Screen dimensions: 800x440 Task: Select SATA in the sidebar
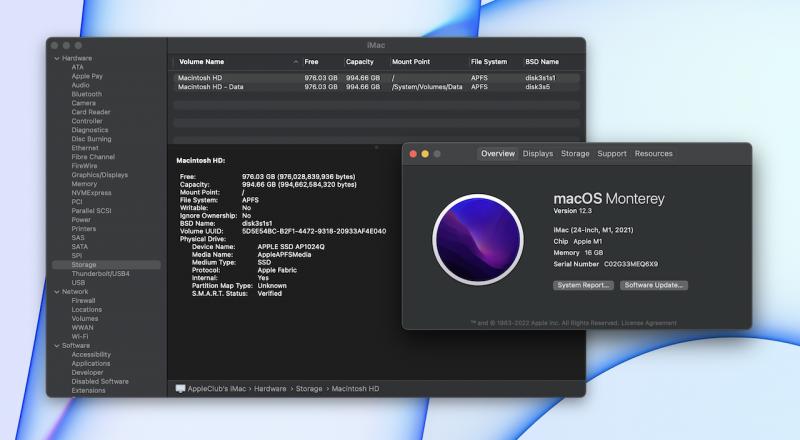pyautogui.click(x=80, y=247)
